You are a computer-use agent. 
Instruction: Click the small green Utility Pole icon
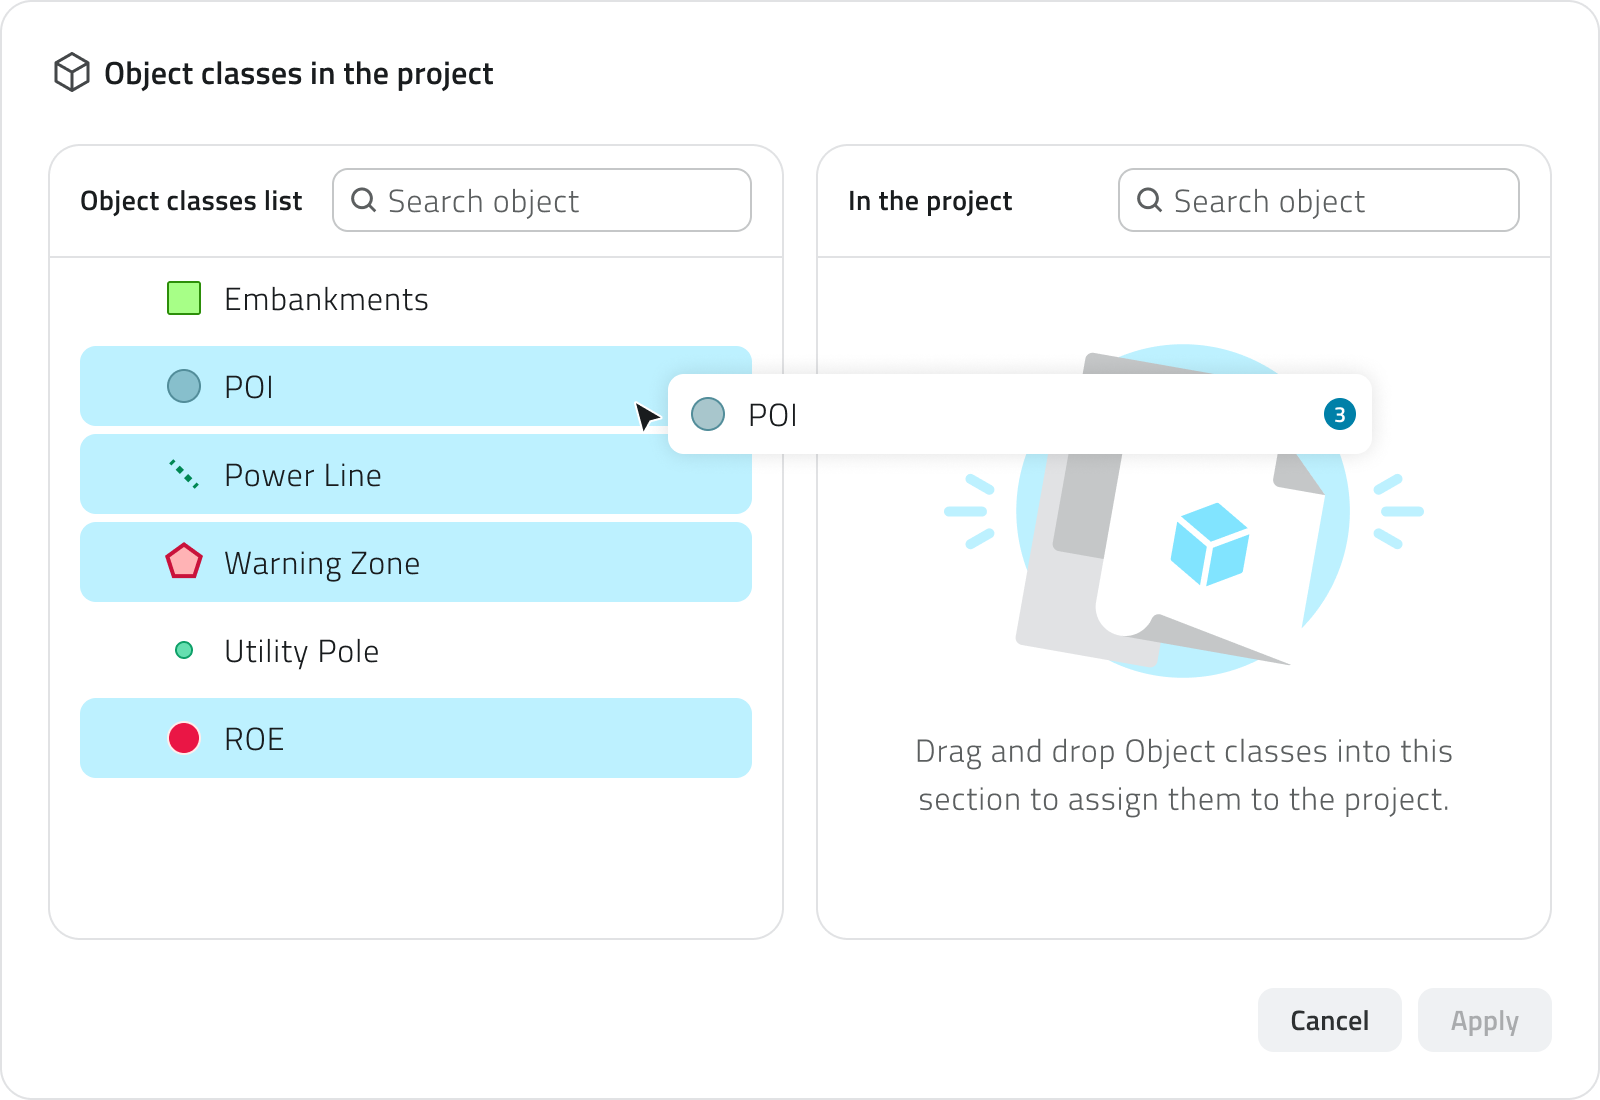point(184,651)
